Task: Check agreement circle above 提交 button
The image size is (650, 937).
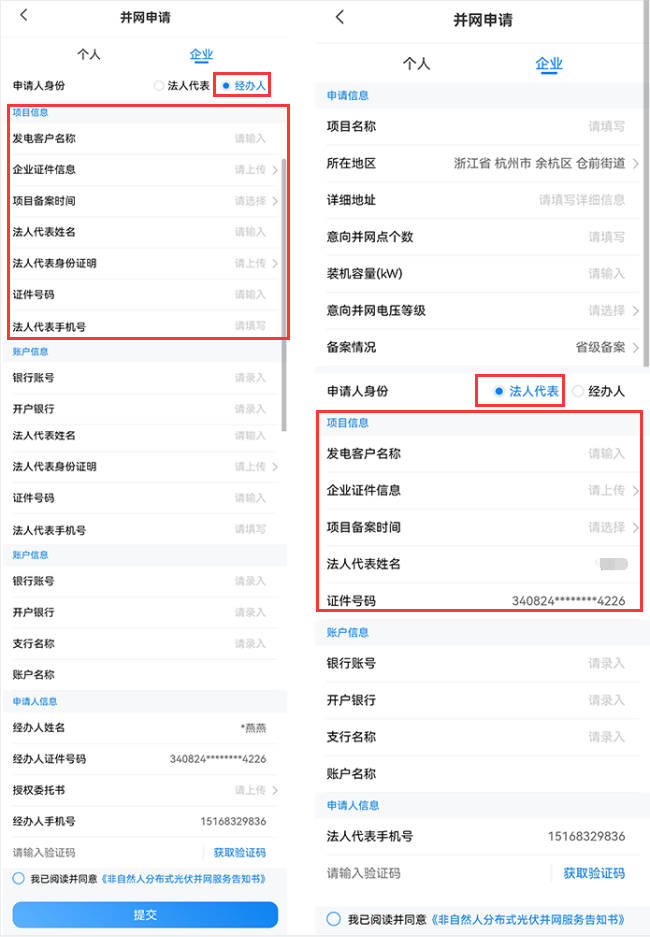Action: point(19,878)
